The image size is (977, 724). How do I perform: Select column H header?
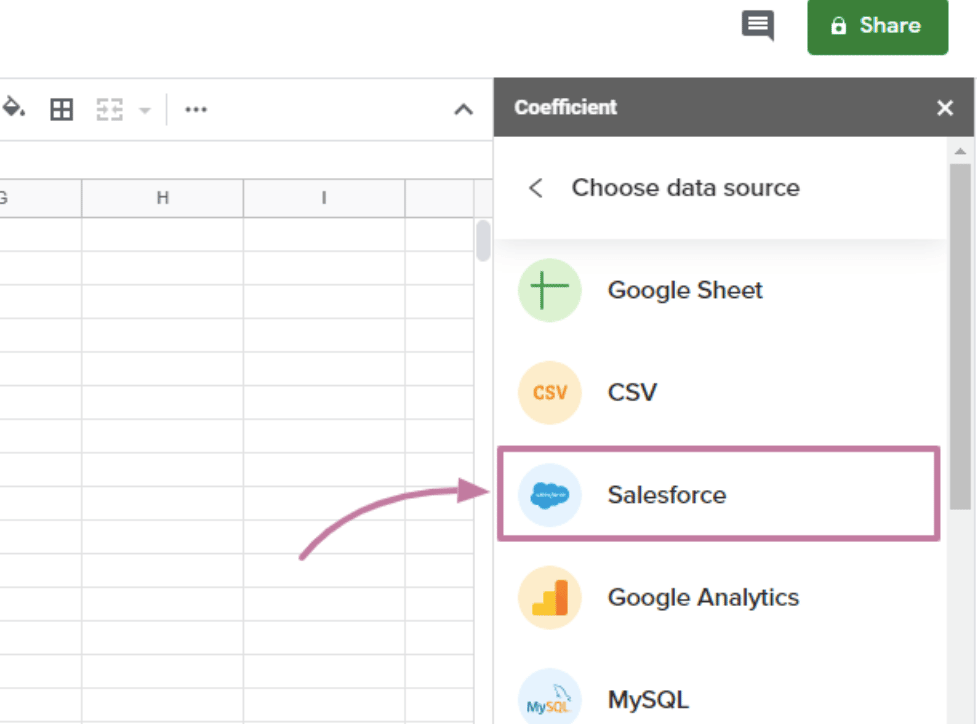tap(163, 198)
